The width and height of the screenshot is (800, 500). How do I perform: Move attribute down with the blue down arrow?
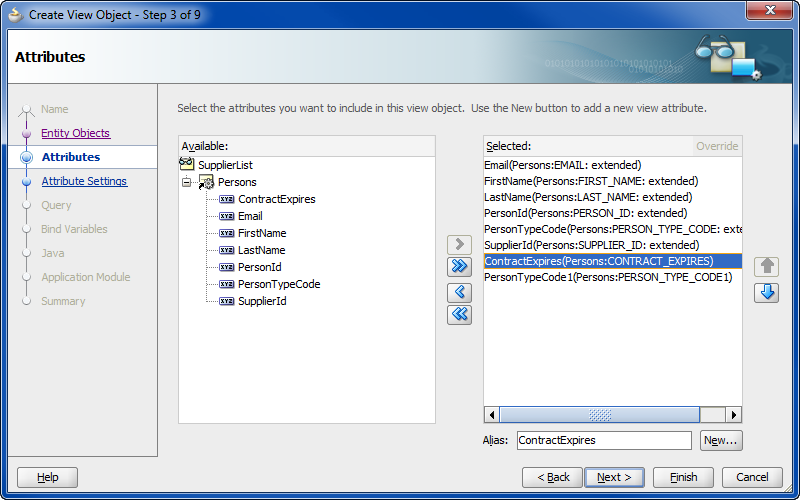coord(766,292)
